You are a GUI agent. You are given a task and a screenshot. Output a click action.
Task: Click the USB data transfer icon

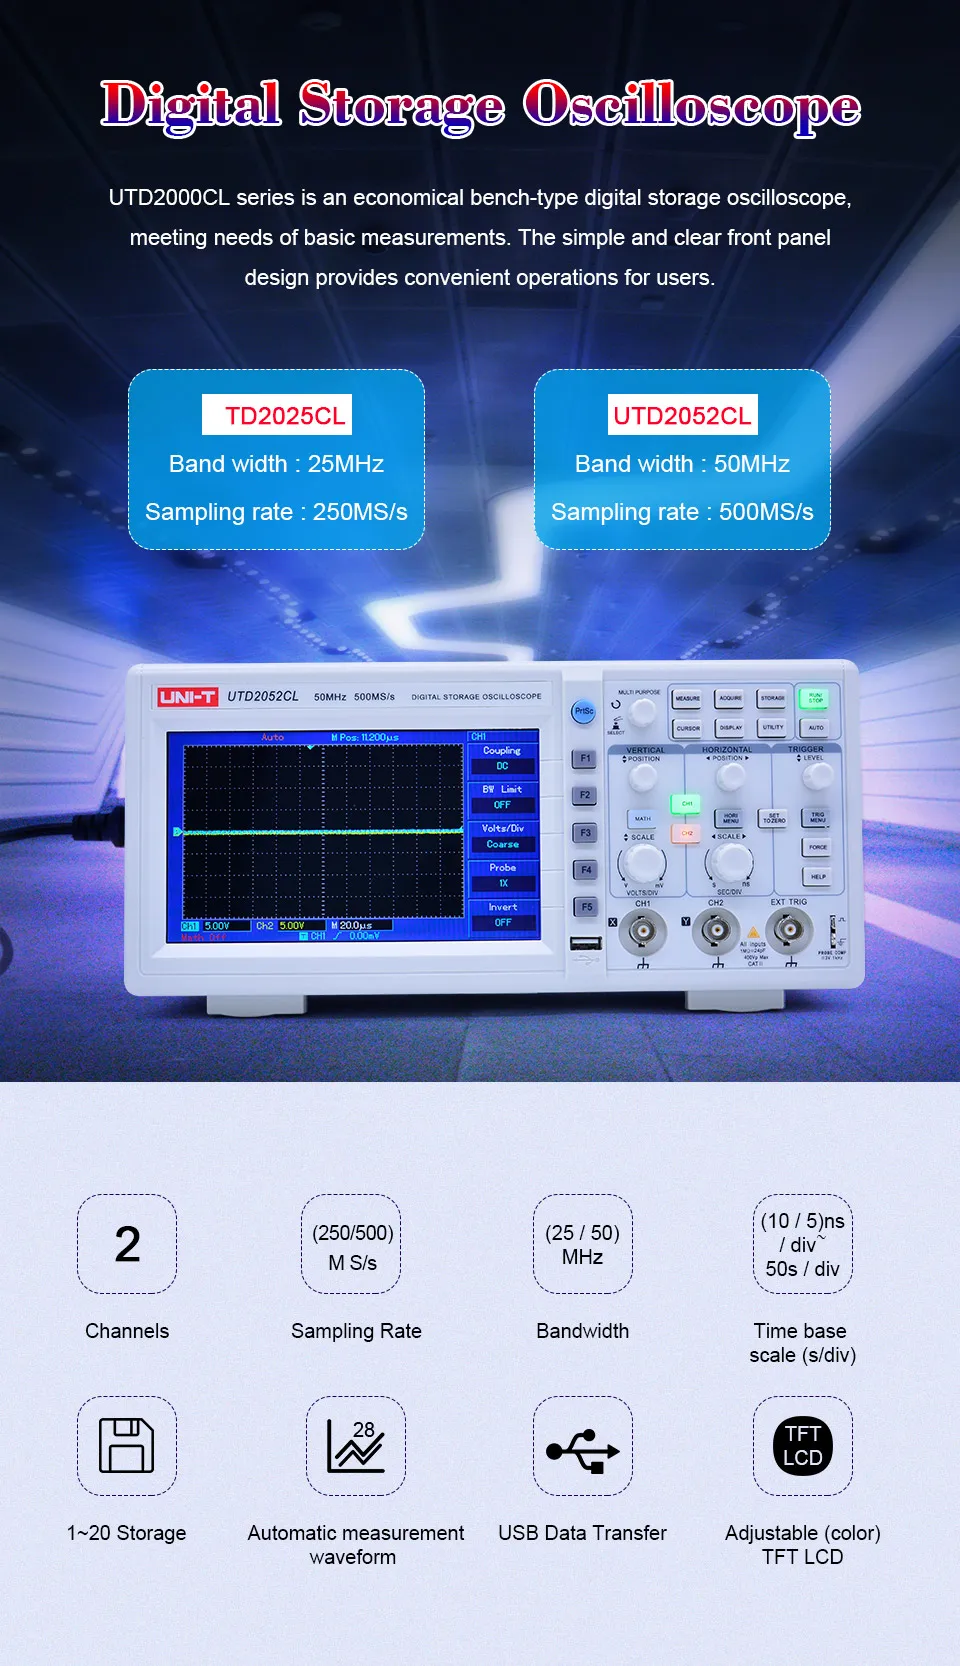583,1446
